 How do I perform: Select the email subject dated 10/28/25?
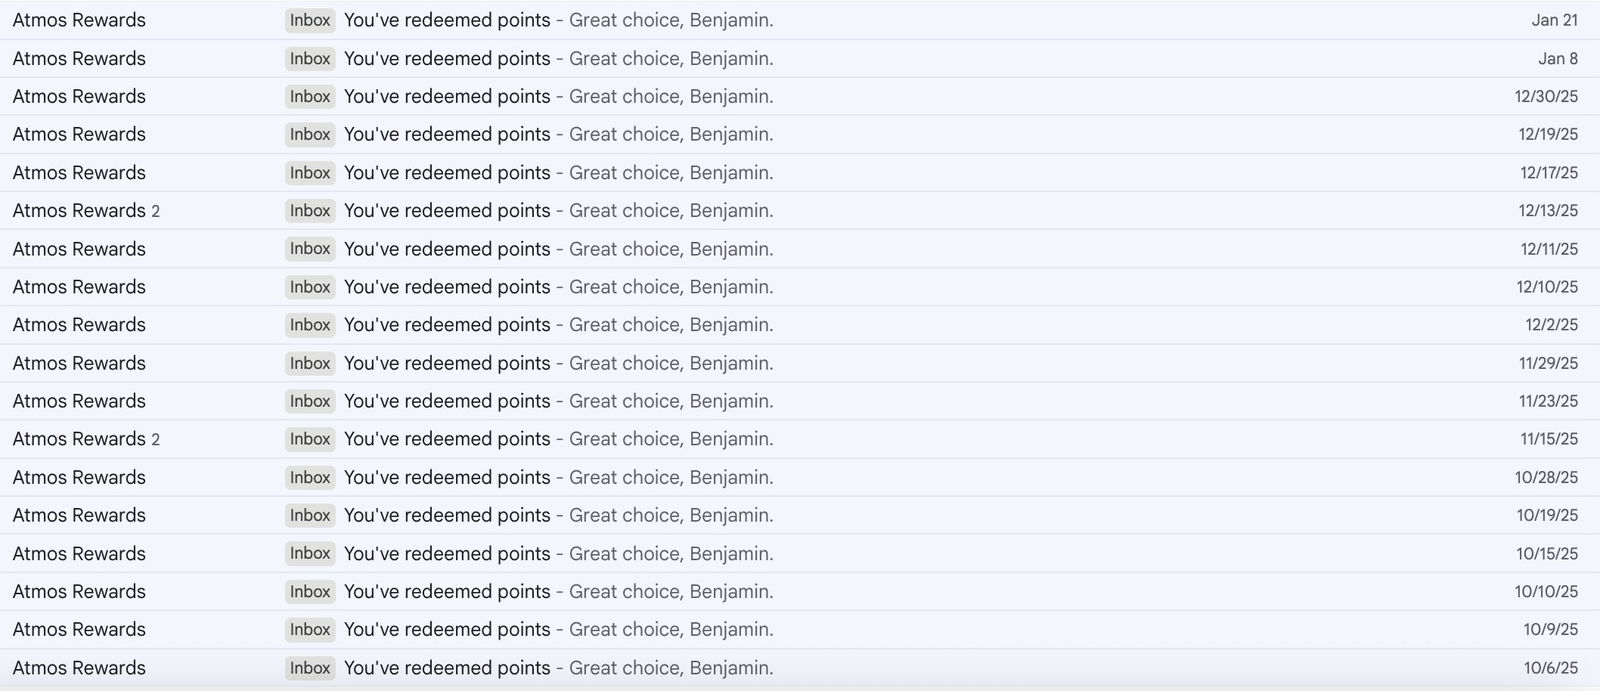point(447,478)
